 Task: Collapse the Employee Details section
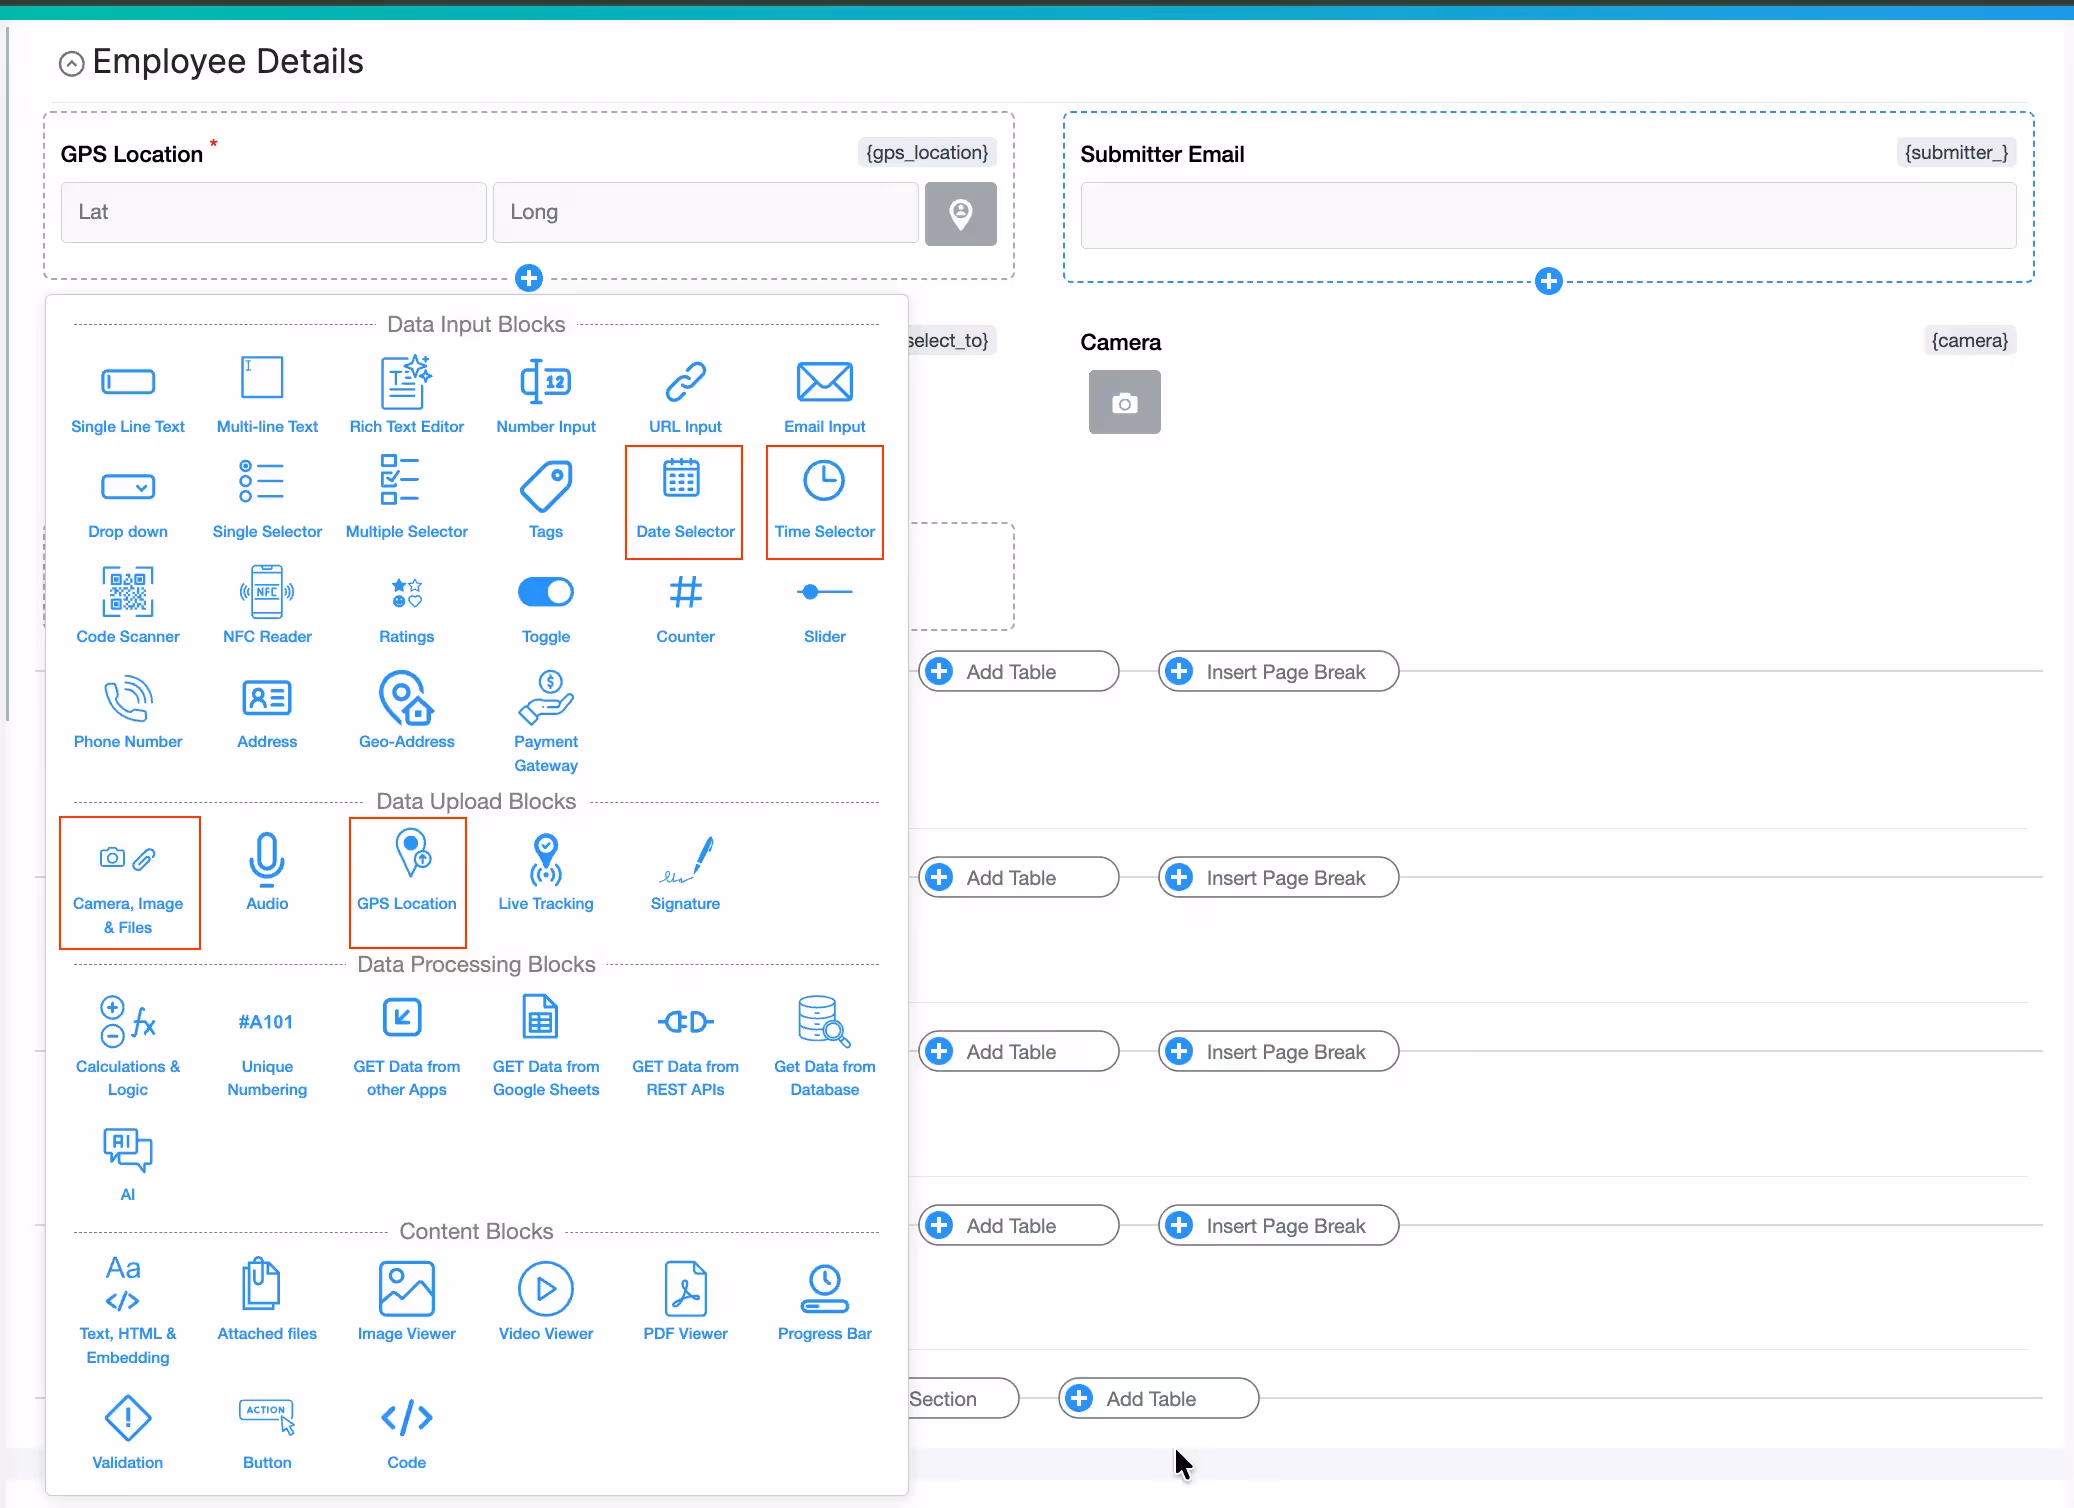[x=71, y=64]
